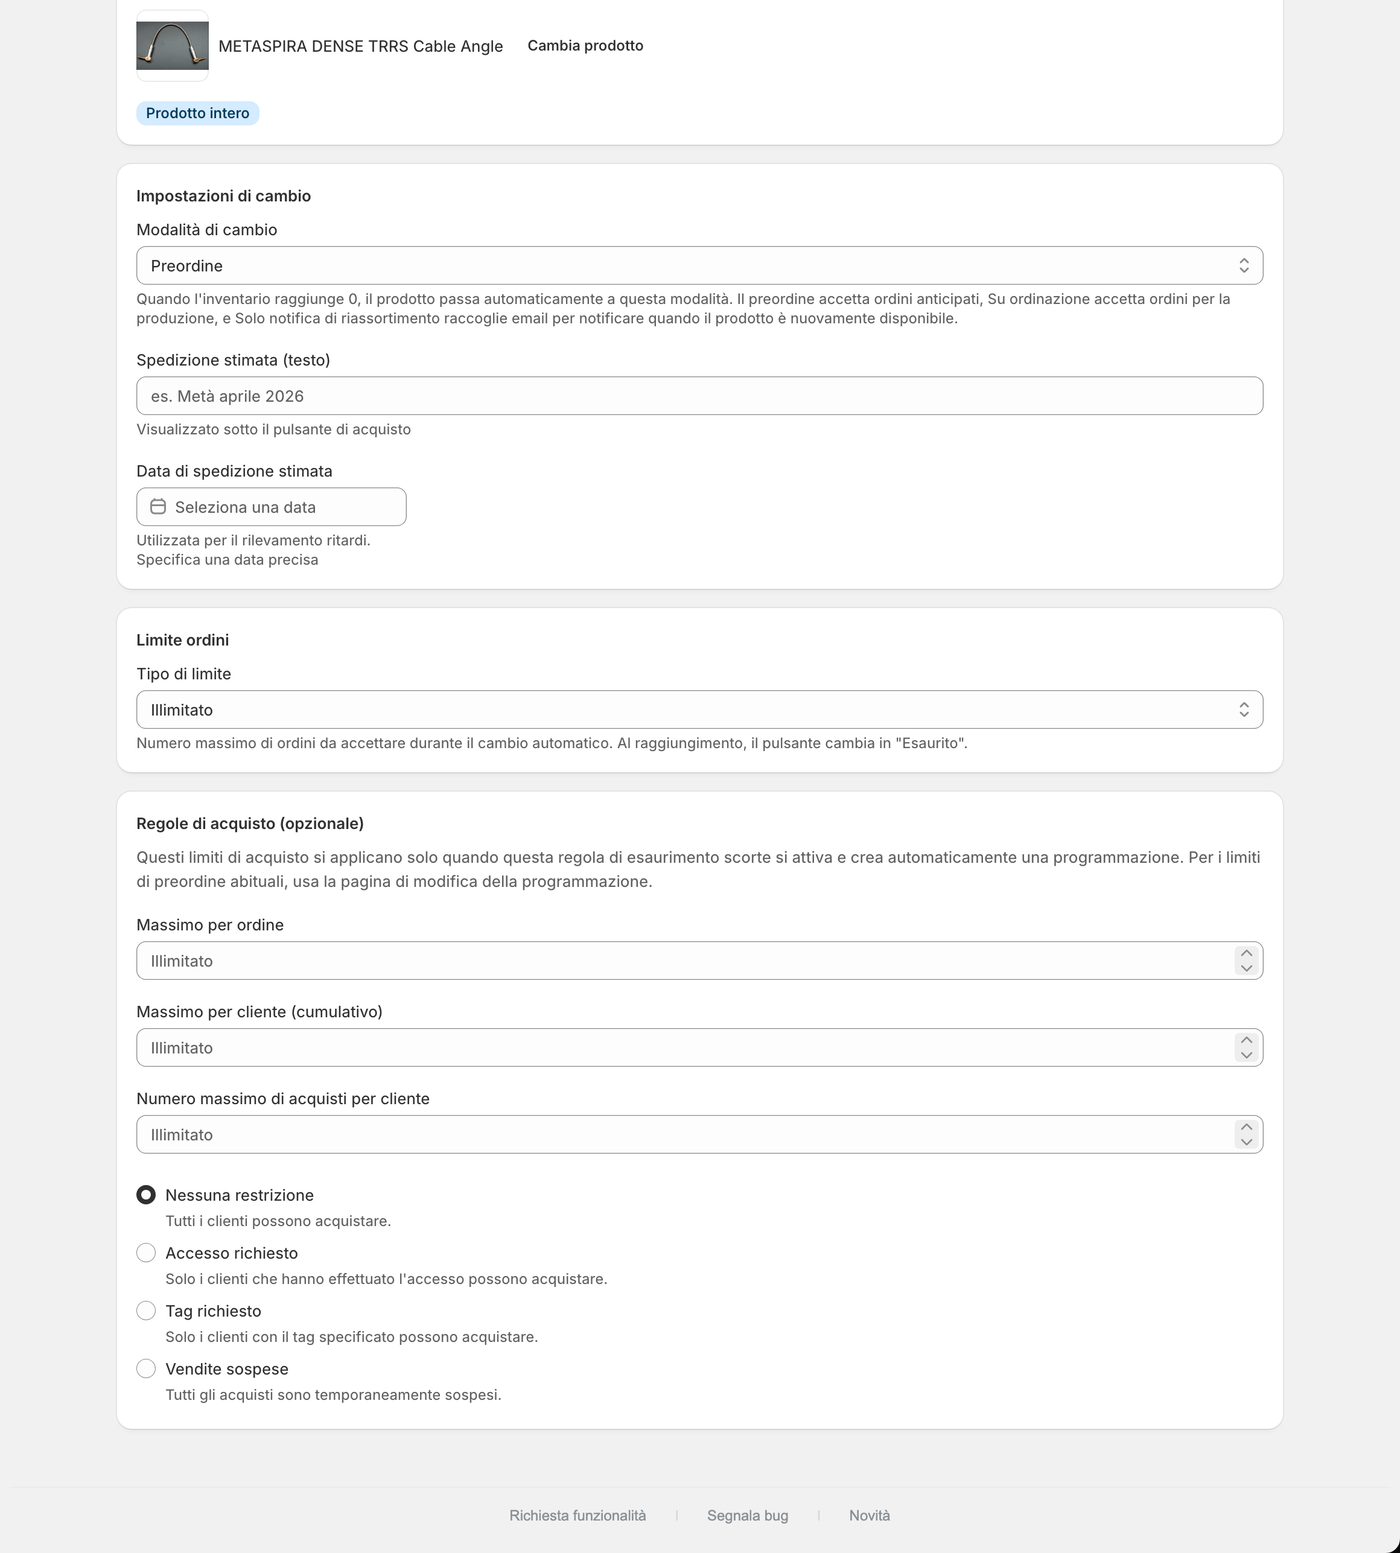Image resolution: width=1400 pixels, height=1553 pixels.
Task: Click the calendar icon in date picker
Action: coord(158,507)
